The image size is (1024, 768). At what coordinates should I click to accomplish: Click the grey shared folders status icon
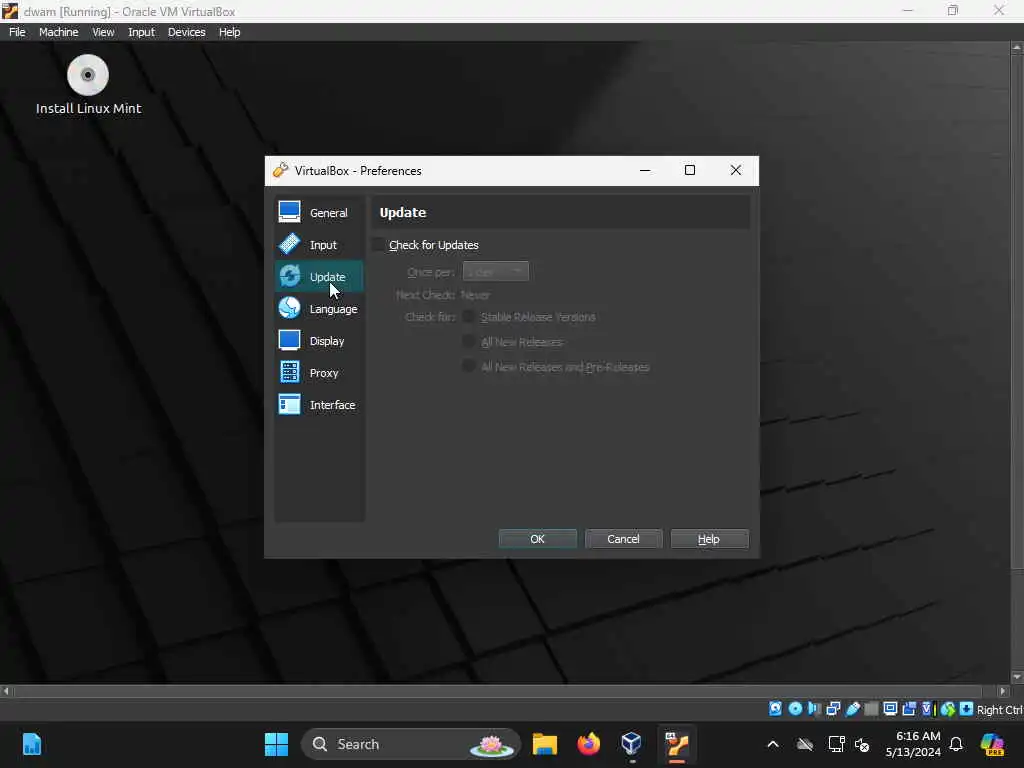(x=871, y=709)
